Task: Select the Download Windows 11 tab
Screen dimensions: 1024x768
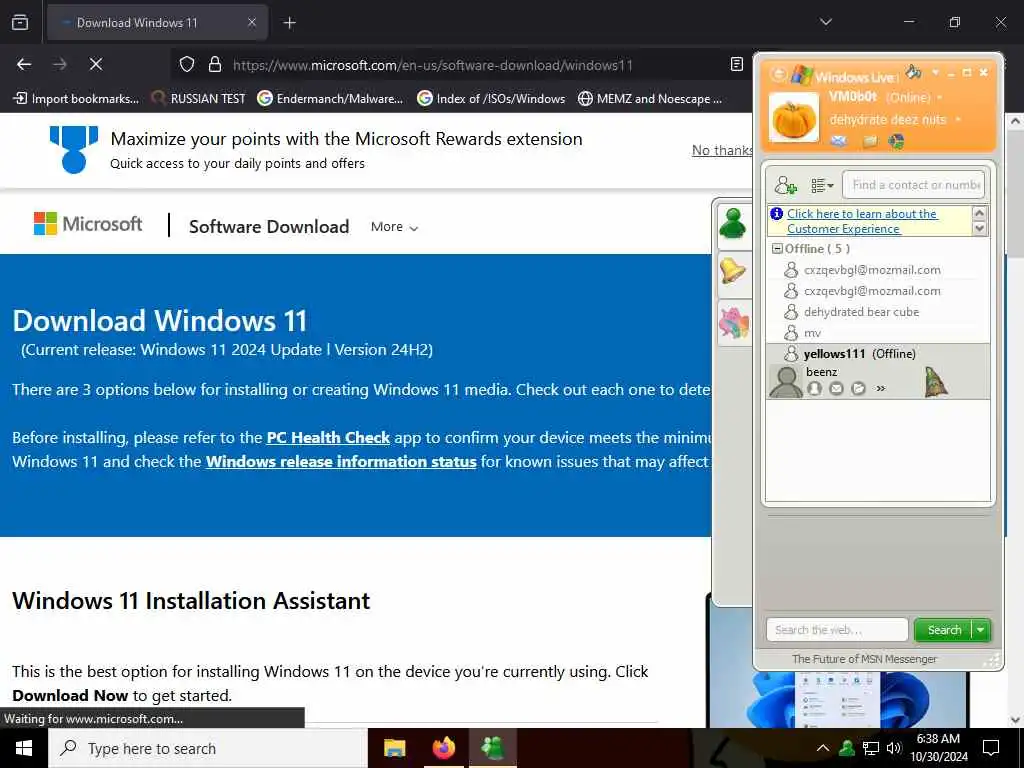Action: 157,22
